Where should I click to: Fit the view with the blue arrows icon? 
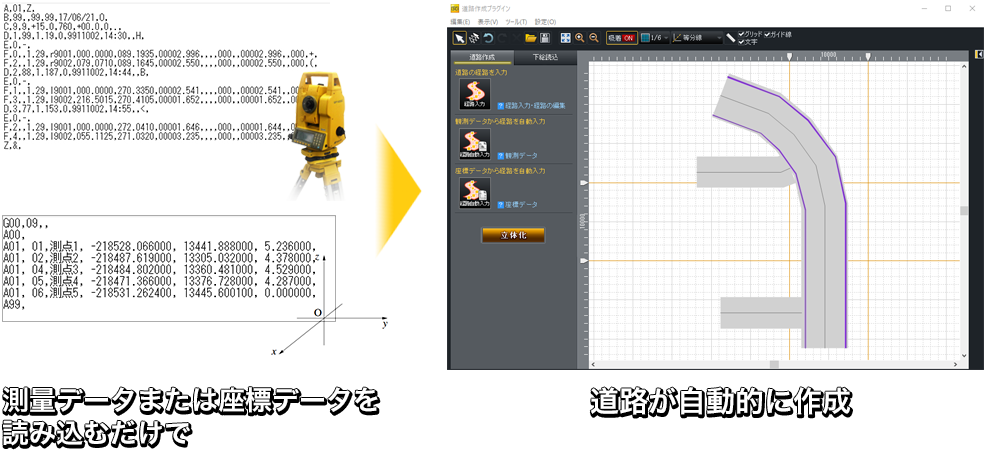[566, 38]
